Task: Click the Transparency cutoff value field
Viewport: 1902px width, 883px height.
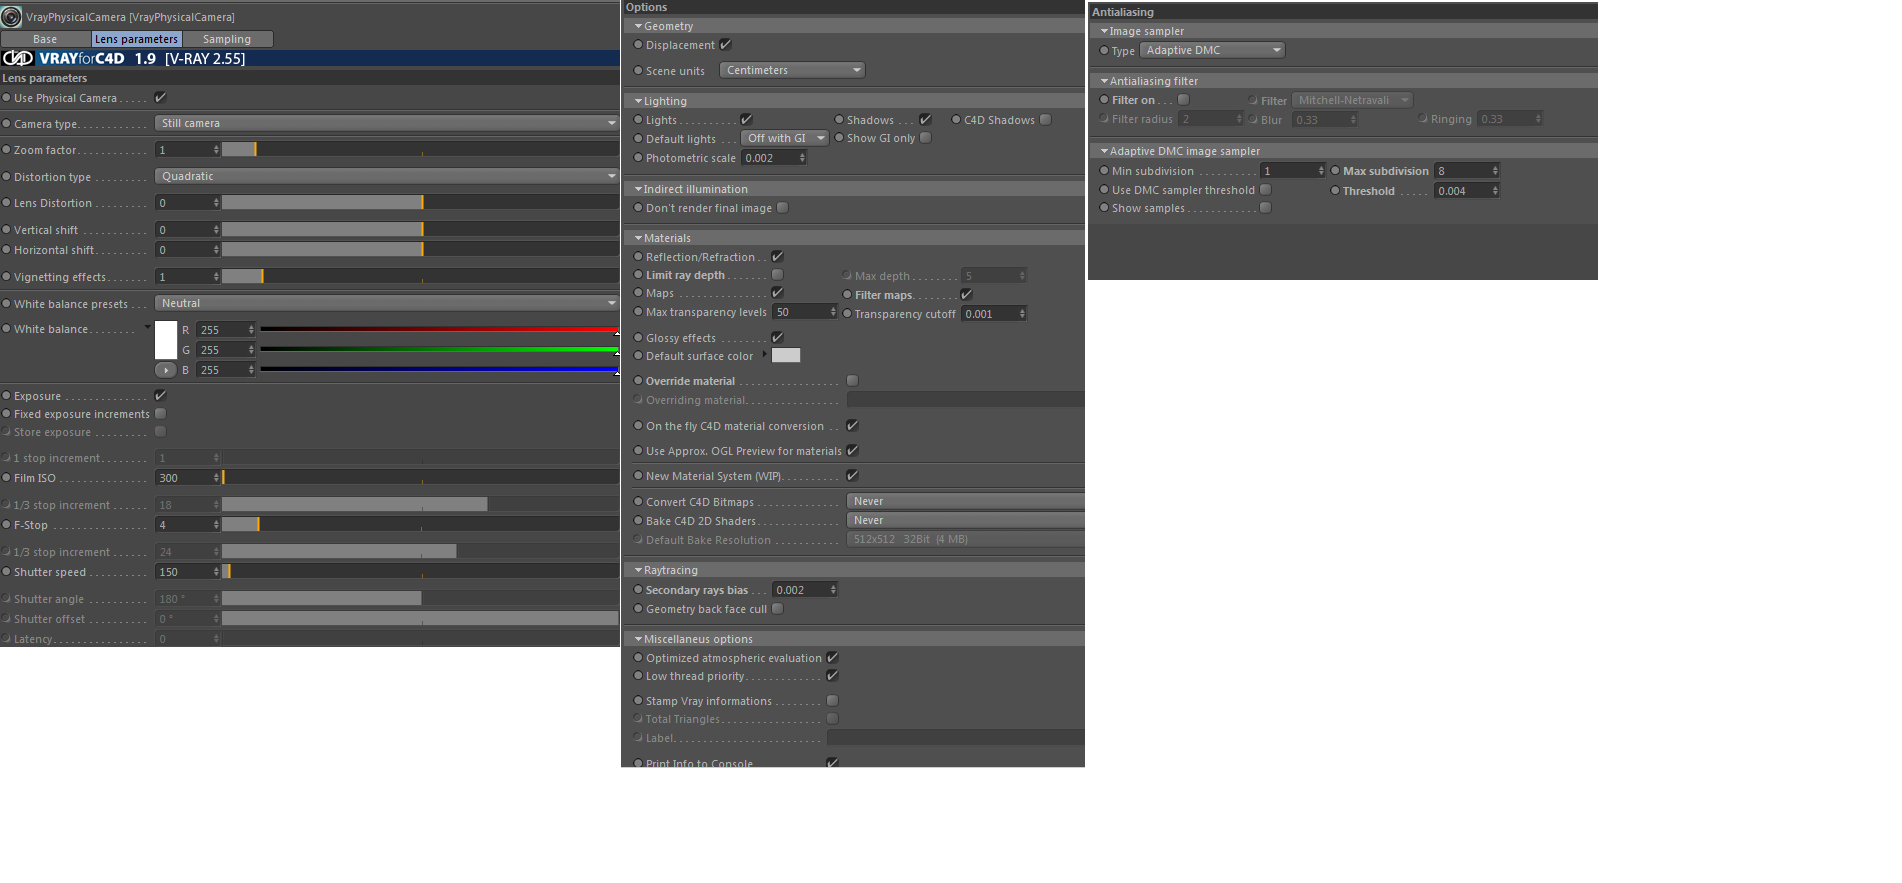Action: pyautogui.click(x=991, y=313)
